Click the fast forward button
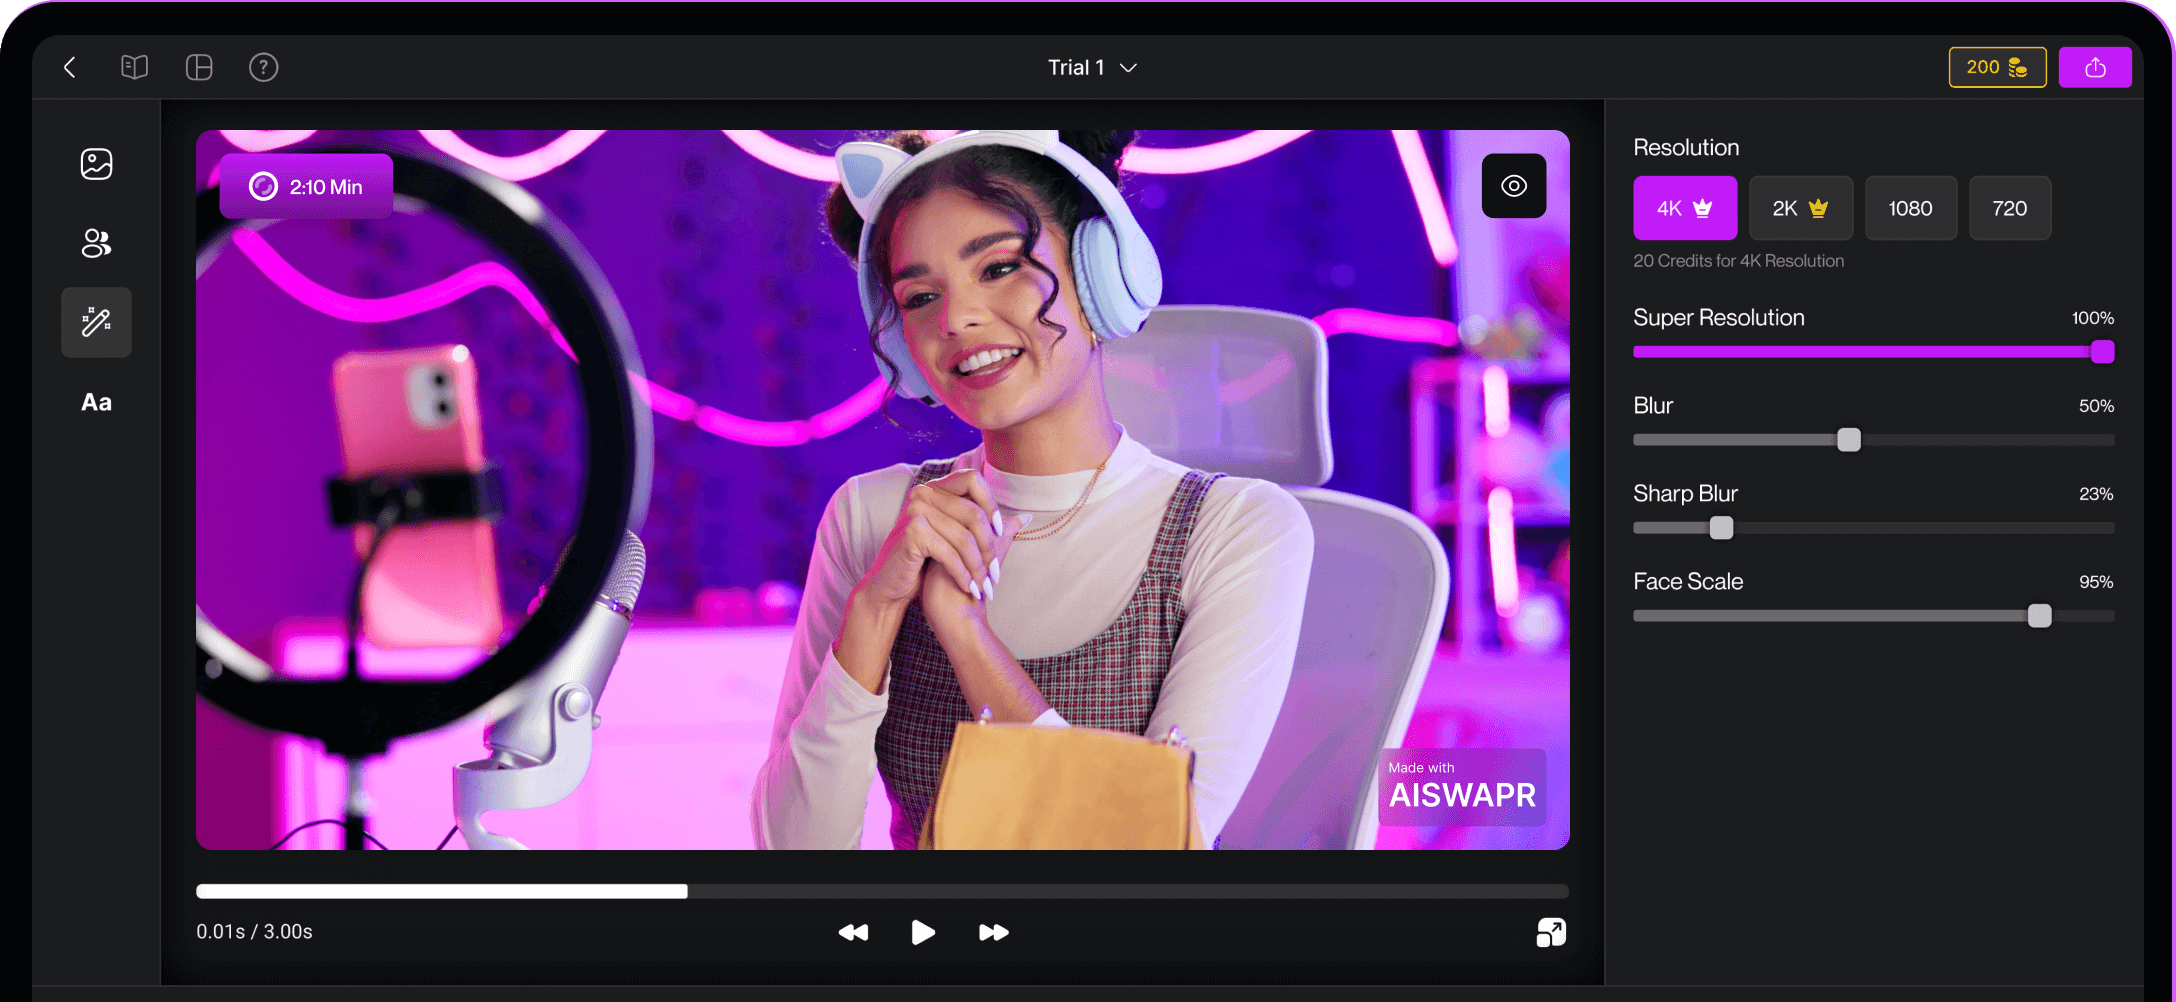 click(993, 932)
